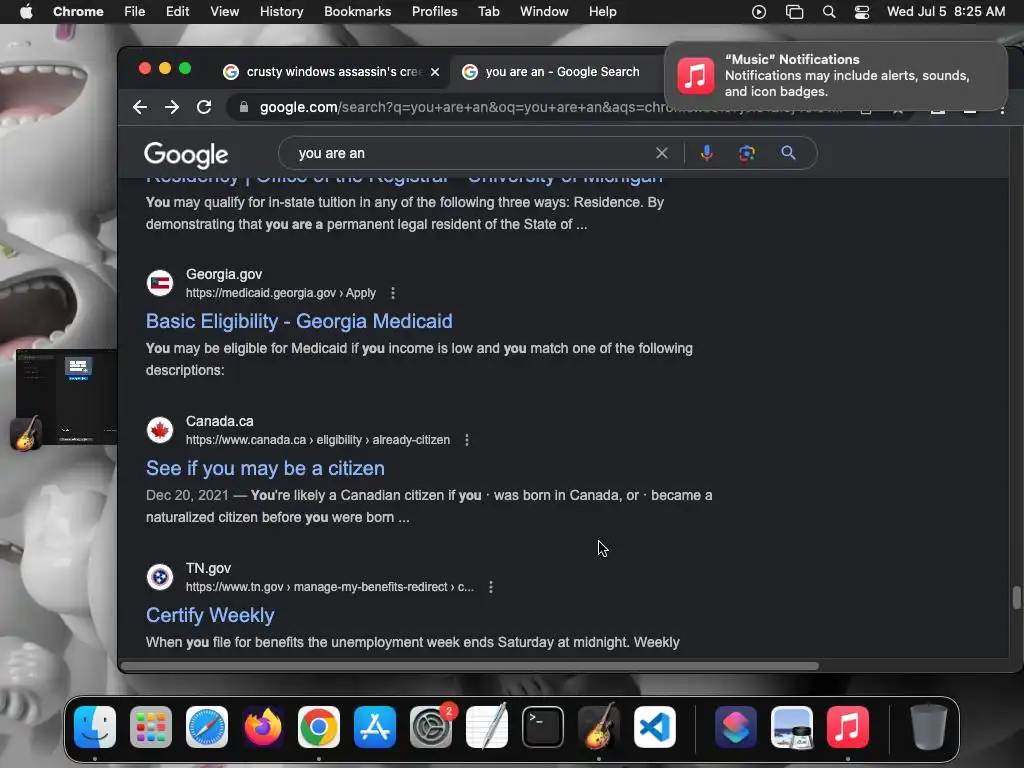
Task: Submit search with magnifier icon
Action: 788,153
